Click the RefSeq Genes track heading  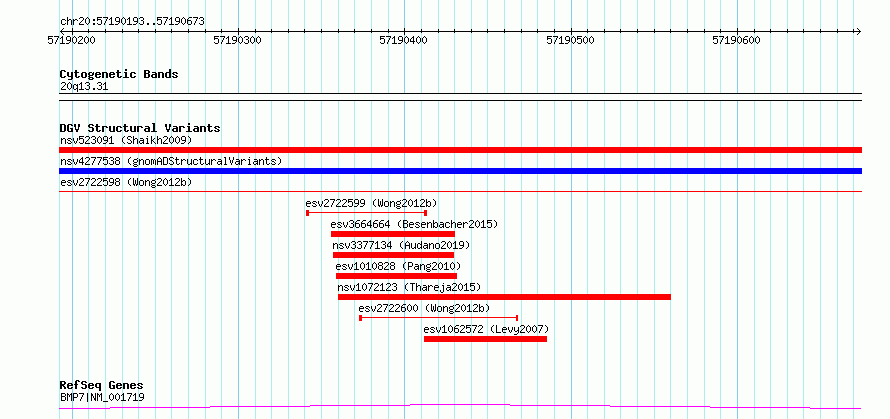(102, 386)
